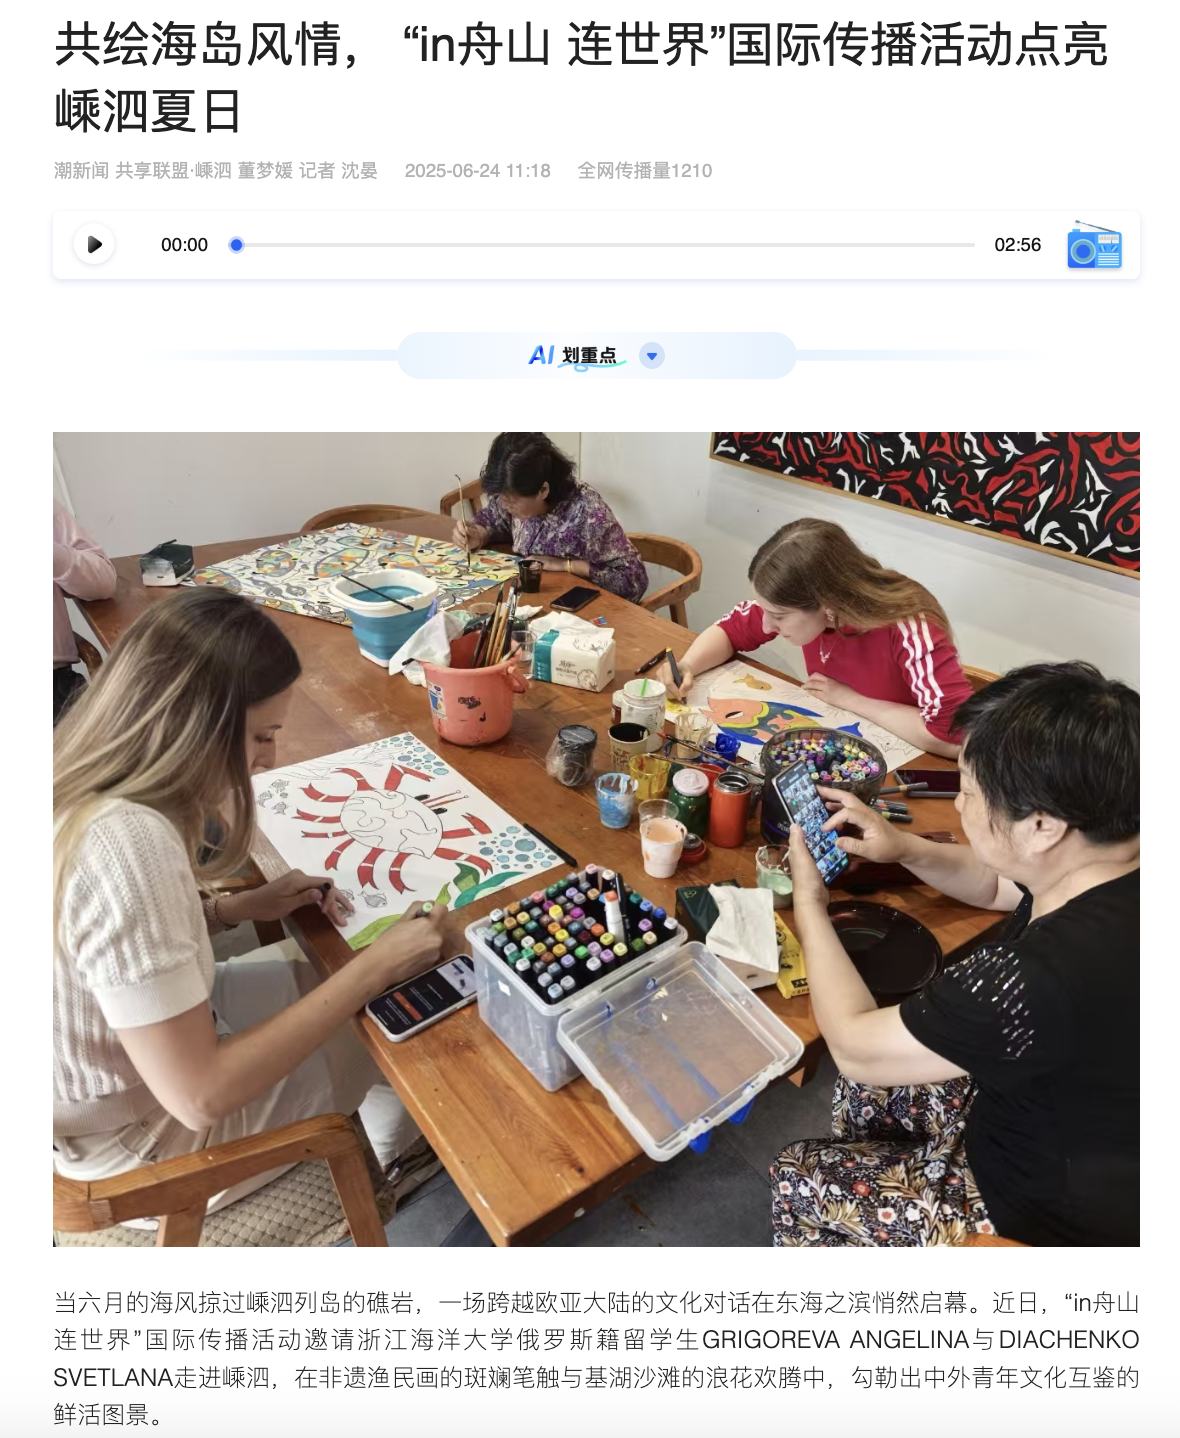Open the 共享联盟·嵊泗 source link
The height and width of the screenshot is (1438, 1180).
(173, 171)
